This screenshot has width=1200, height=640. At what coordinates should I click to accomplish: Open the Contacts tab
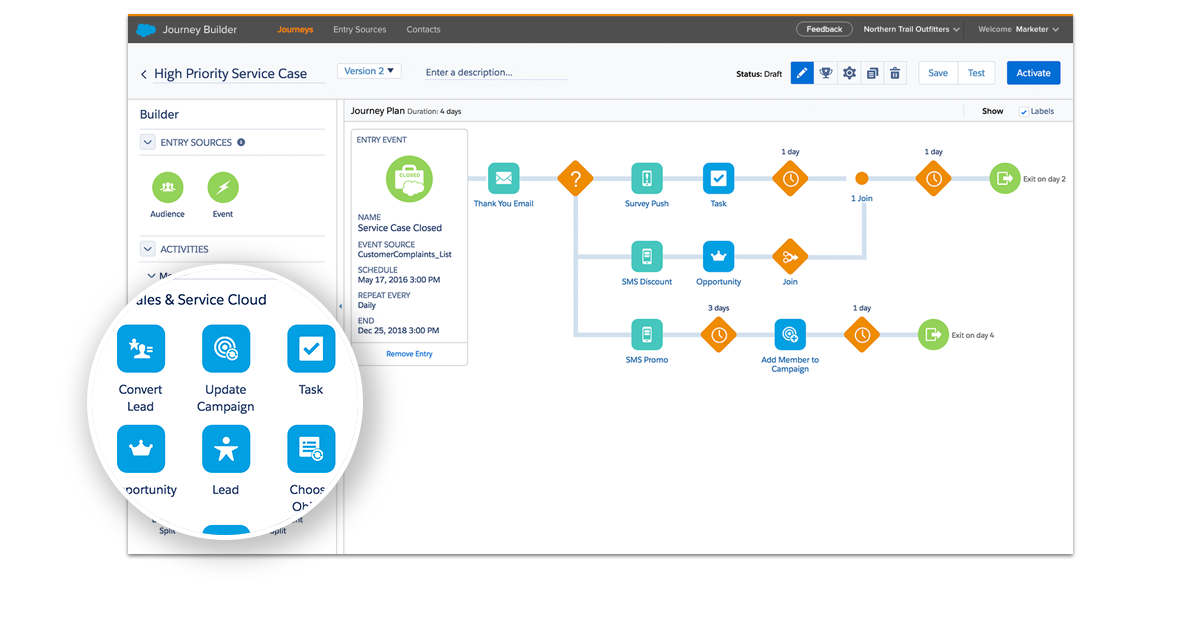pos(423,30)
